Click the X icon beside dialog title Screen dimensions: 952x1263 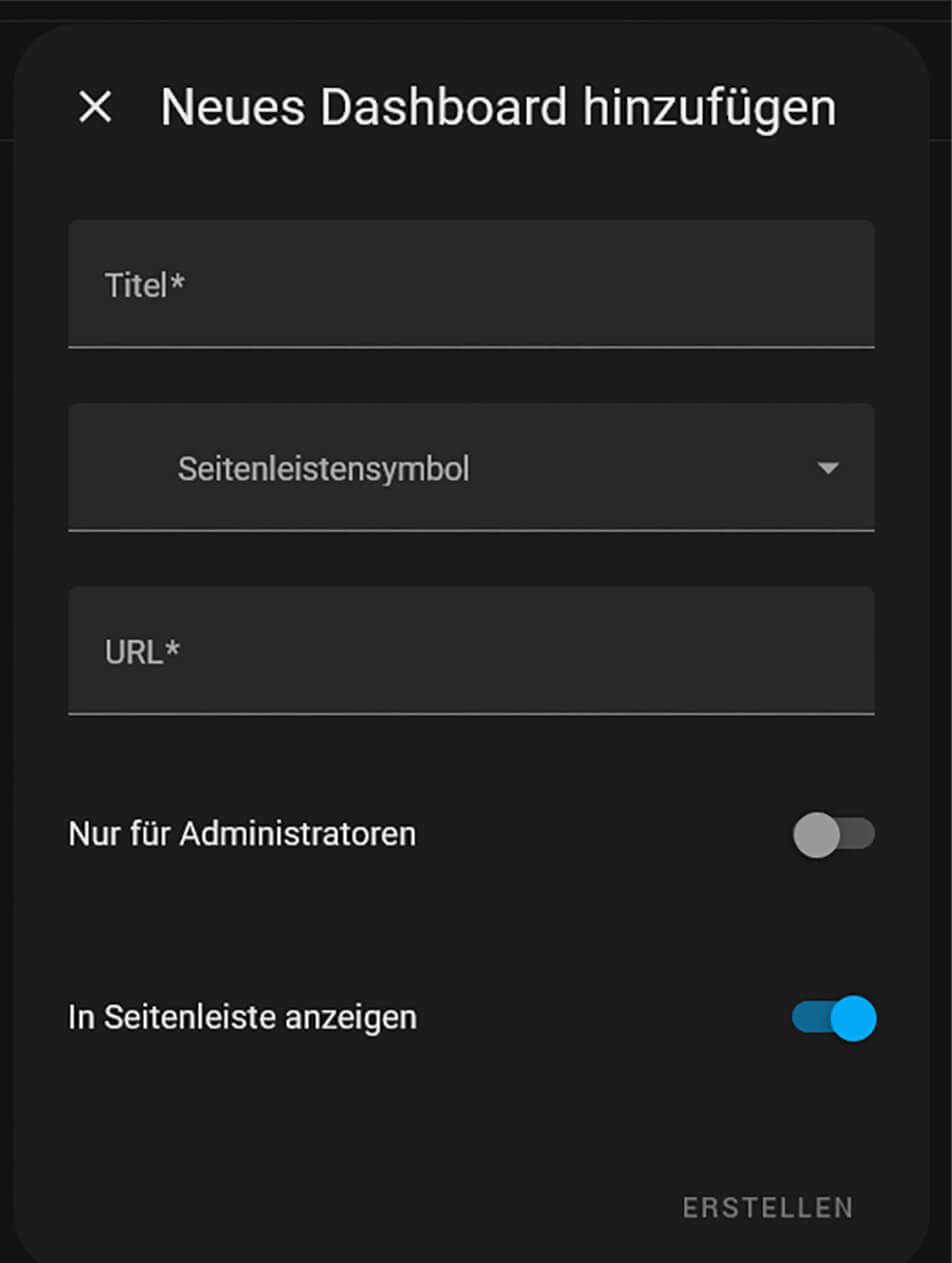pos(95,107)
